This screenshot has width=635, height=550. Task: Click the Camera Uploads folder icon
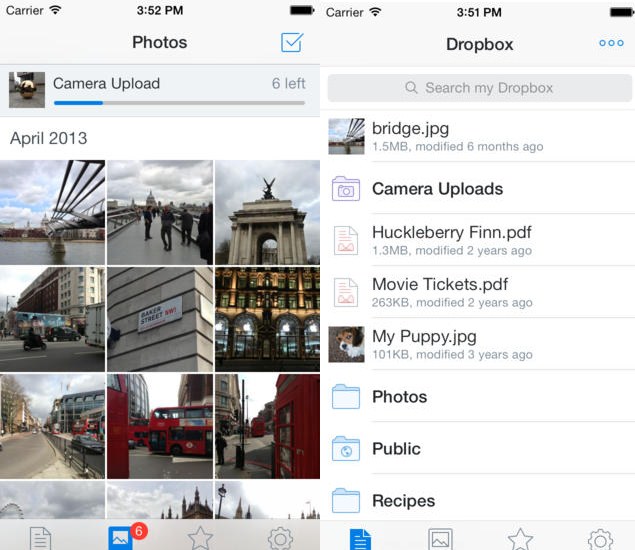[x=346, y=188]
